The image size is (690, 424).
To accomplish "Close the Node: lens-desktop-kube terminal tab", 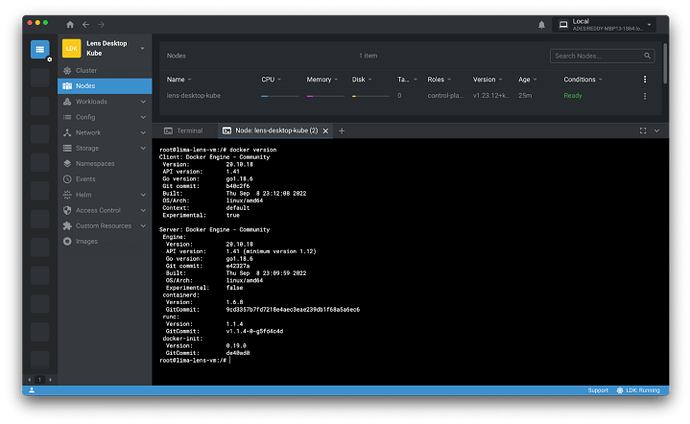I will pyautogui.click(x=327, y=131).
